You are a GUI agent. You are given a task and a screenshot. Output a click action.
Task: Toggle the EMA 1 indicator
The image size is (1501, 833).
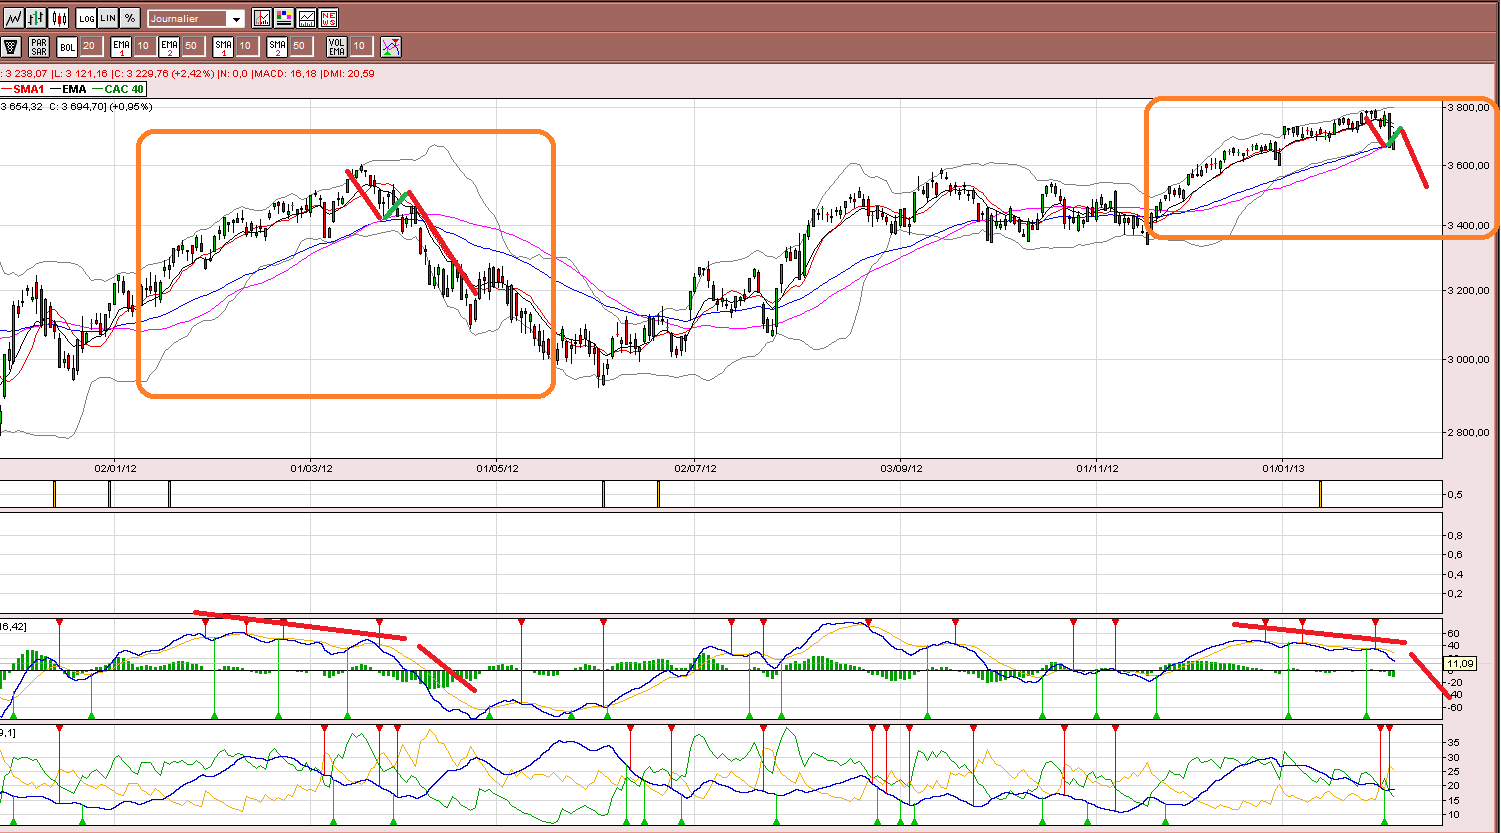pos(121,46)
